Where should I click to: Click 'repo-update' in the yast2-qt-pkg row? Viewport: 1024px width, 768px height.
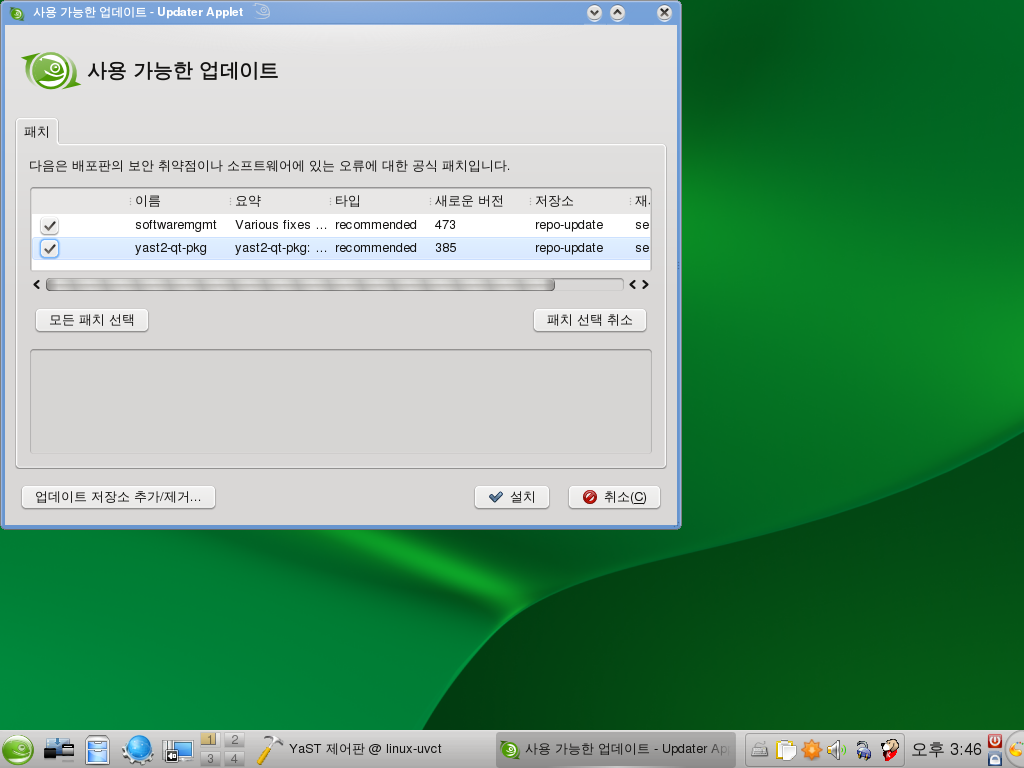click(569, 248)
